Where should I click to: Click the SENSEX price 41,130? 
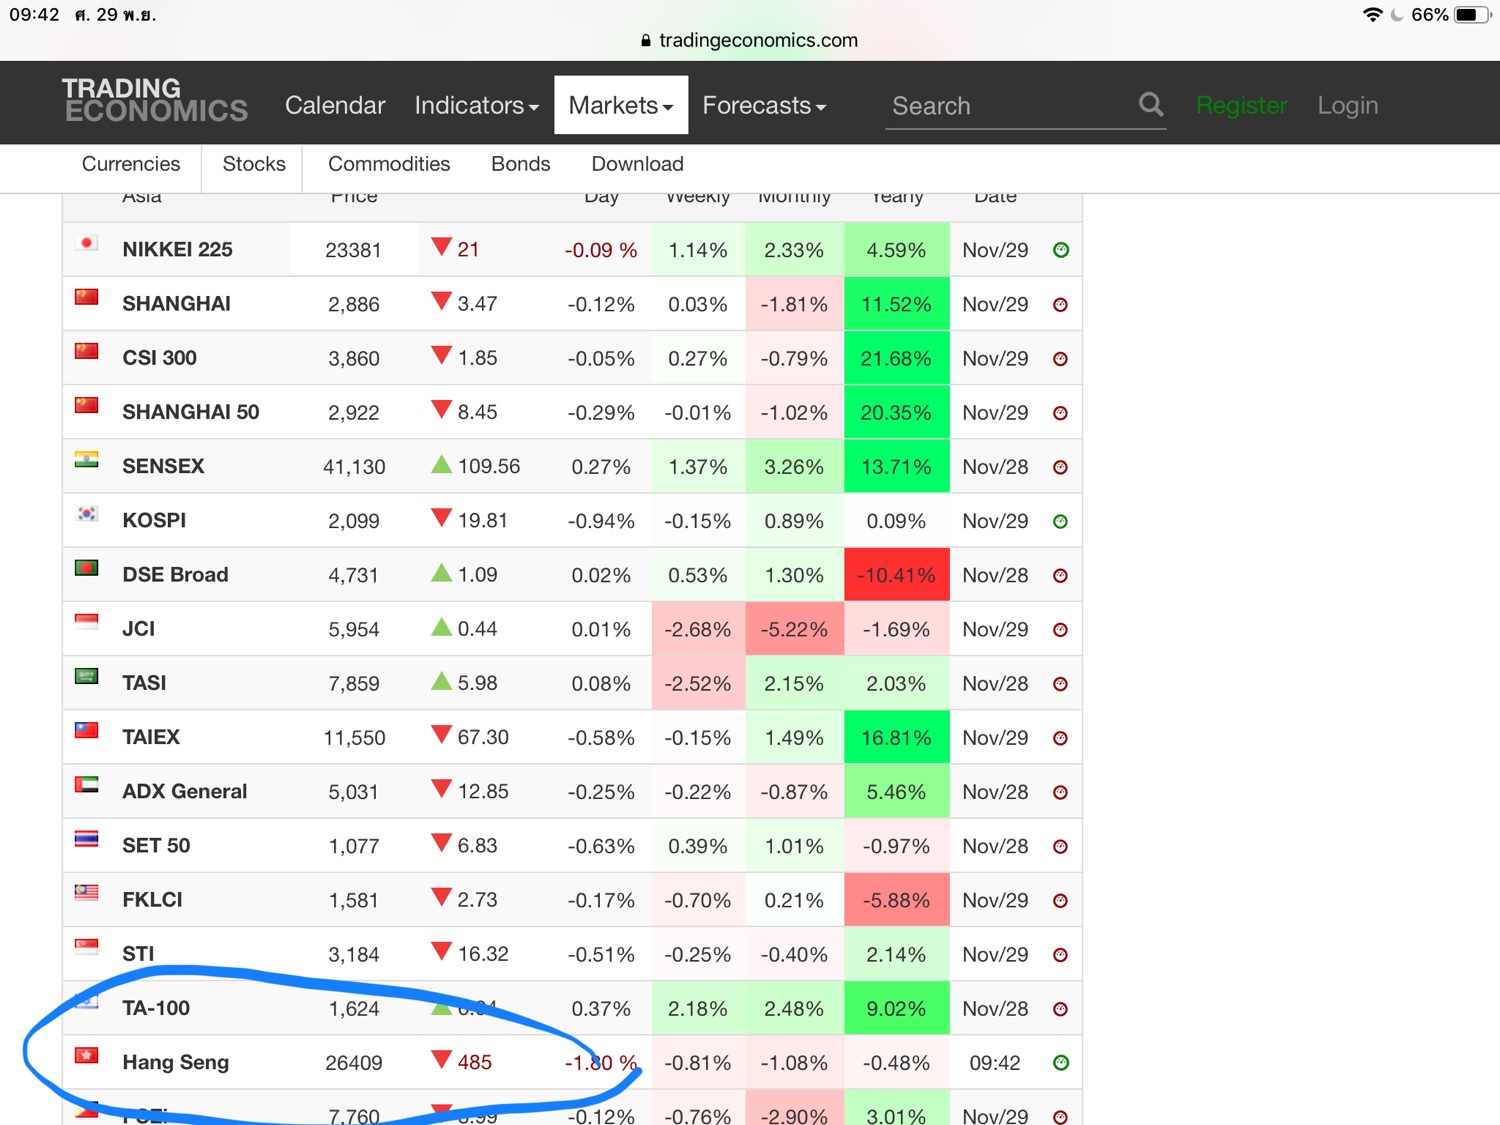(x=354, y=467)
